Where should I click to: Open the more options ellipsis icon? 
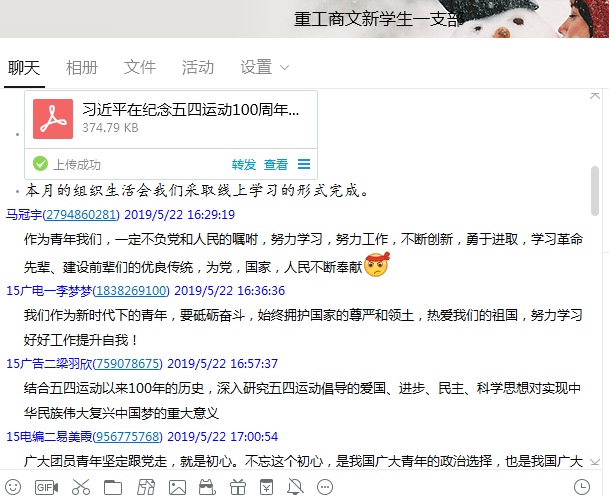point(325,487)
